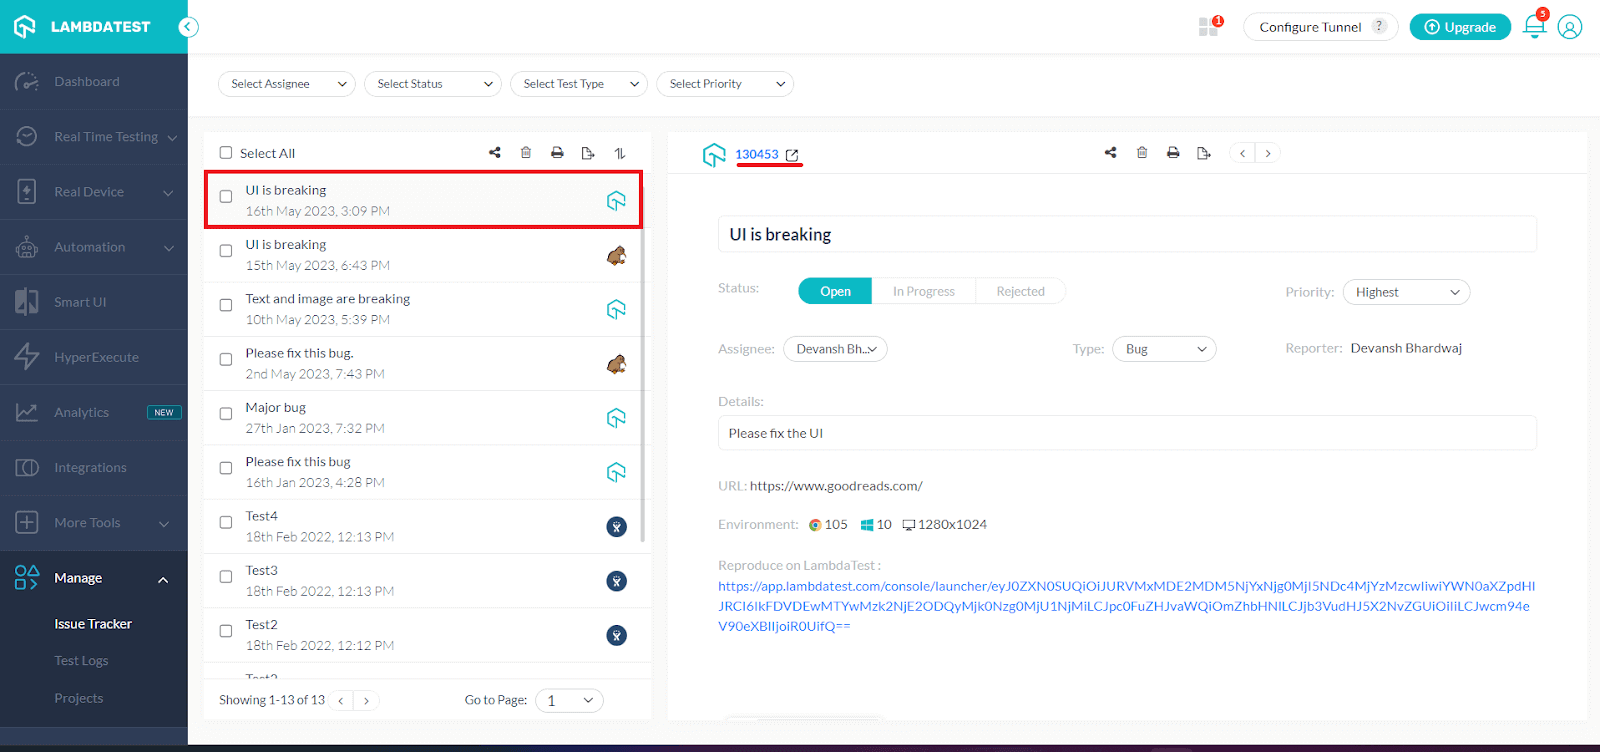Viewport: 1600px width, 752px height.
Task: Open the Select Assignee filter dropdown
Action: (287, 84)
